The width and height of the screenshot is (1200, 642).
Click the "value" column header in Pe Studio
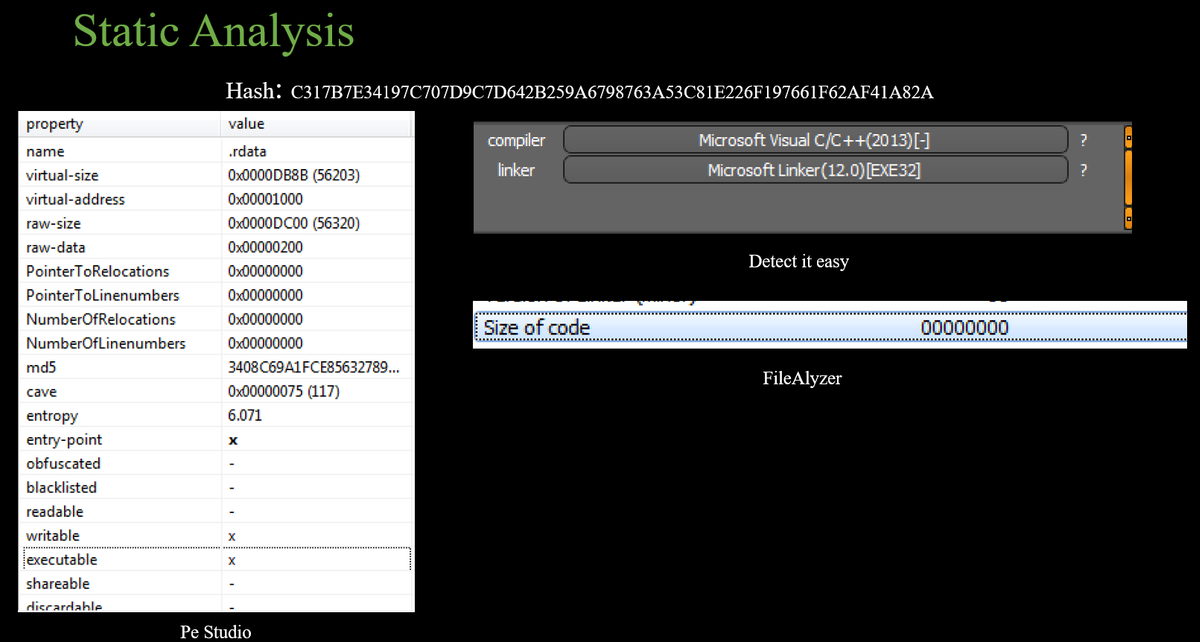pyautogui.click(x=317, y=125)
